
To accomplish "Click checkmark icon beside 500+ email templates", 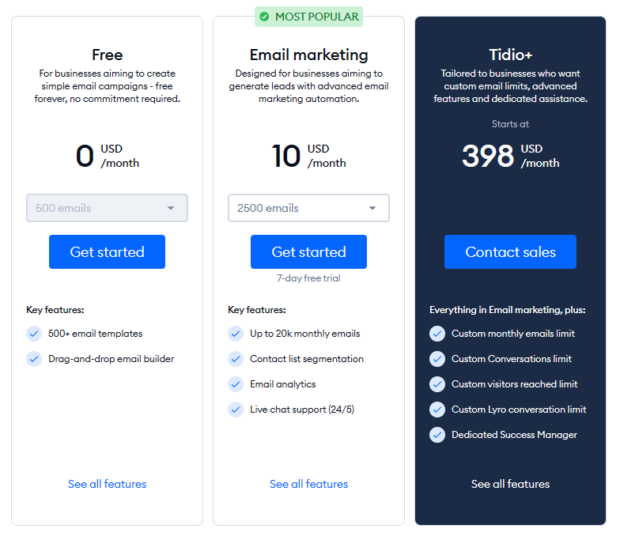I will coord(34,334).
